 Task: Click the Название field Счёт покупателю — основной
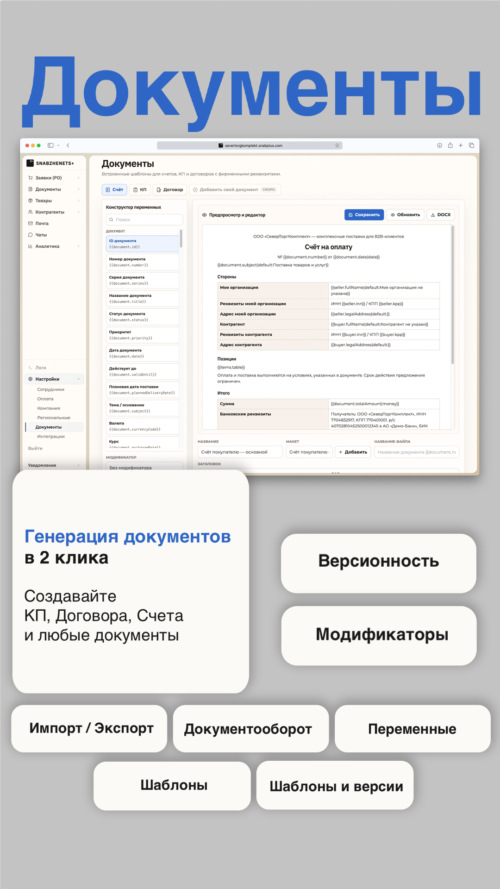pos(240,452)
